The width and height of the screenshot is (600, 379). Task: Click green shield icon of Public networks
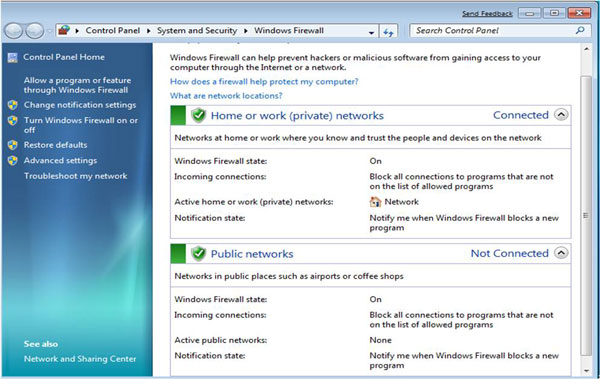[x=198, y=253]
